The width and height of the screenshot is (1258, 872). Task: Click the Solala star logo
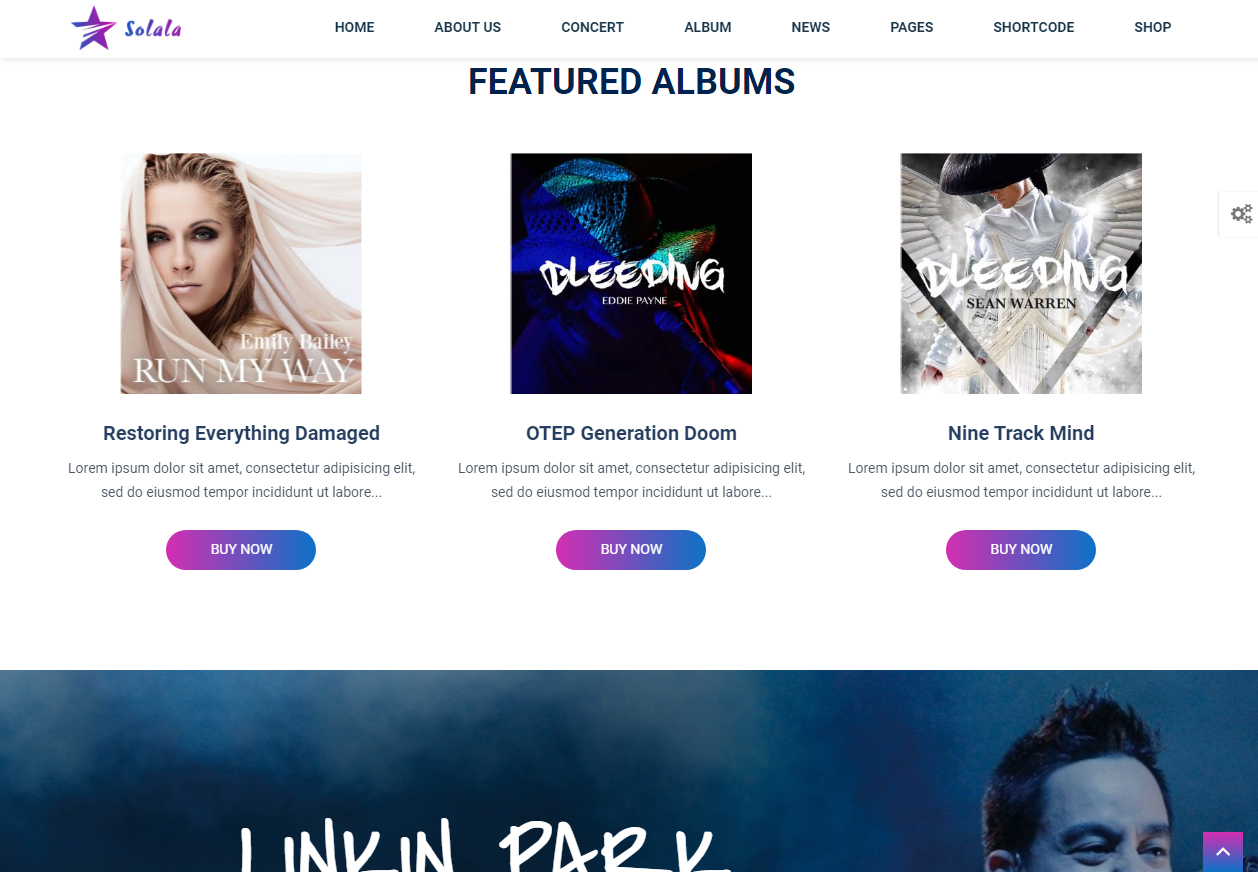126,28
